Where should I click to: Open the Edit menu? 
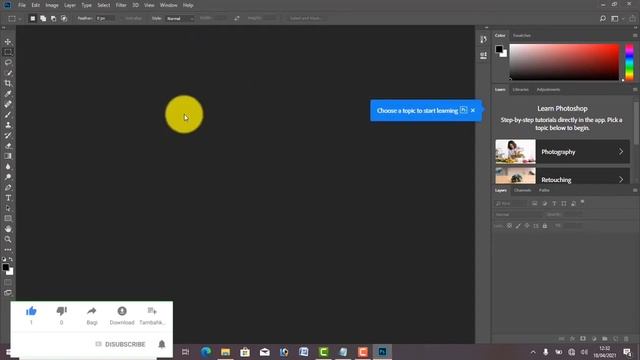[36, 5]
